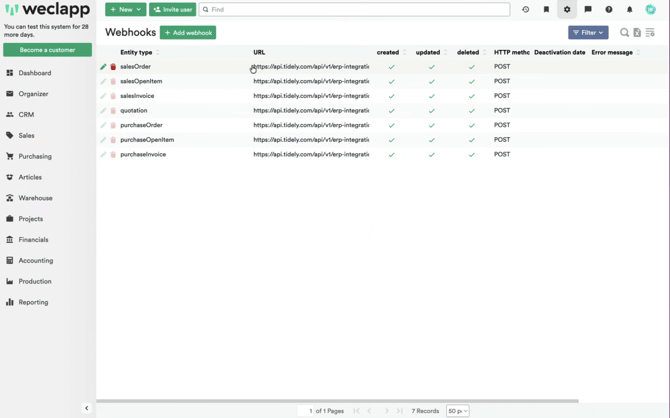Click the Find search field
Screen dimensions: 670x418
click(355, 10)
